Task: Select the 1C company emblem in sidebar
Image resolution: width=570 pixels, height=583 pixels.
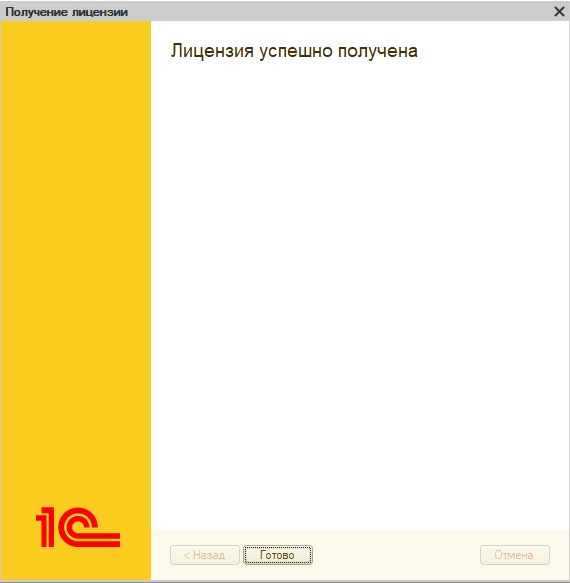Action: [78, 527]
